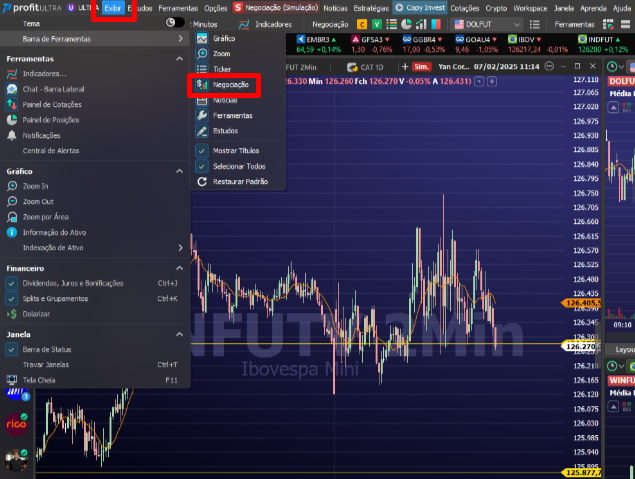Click the bar chart arrow icon in toolbar

tap(421, 24)
